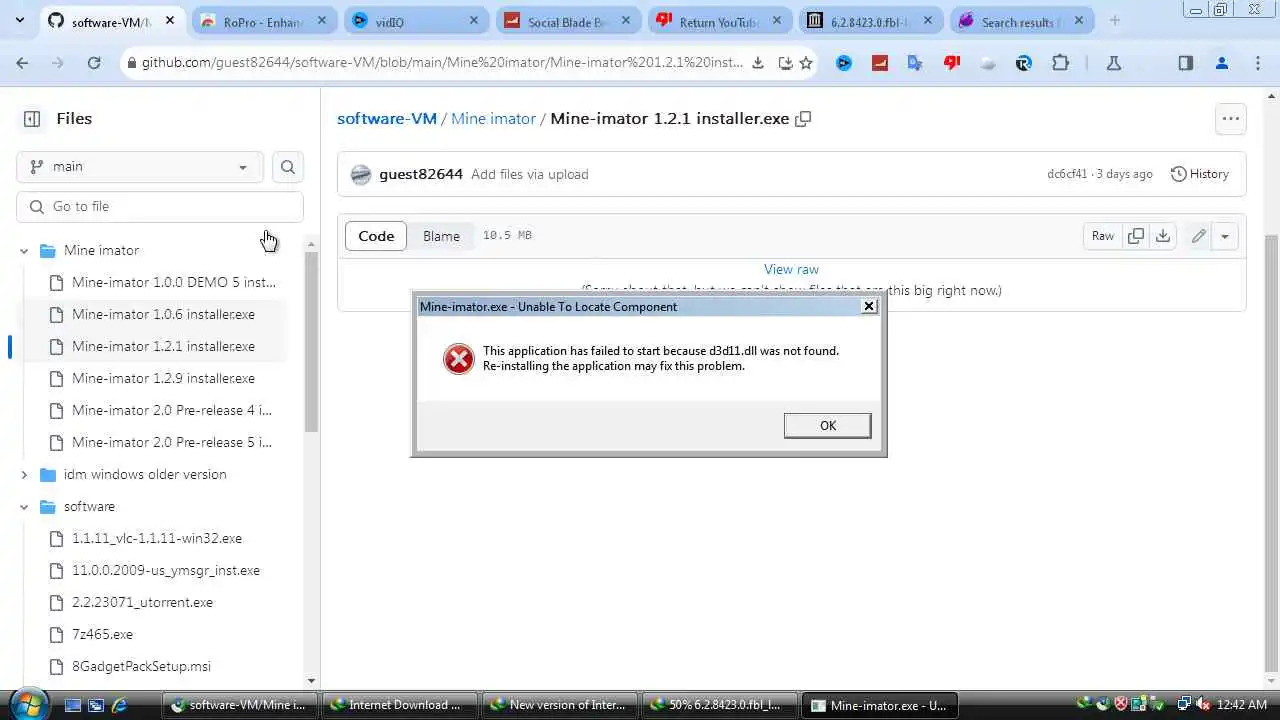Reload the page

pos(93,63)
